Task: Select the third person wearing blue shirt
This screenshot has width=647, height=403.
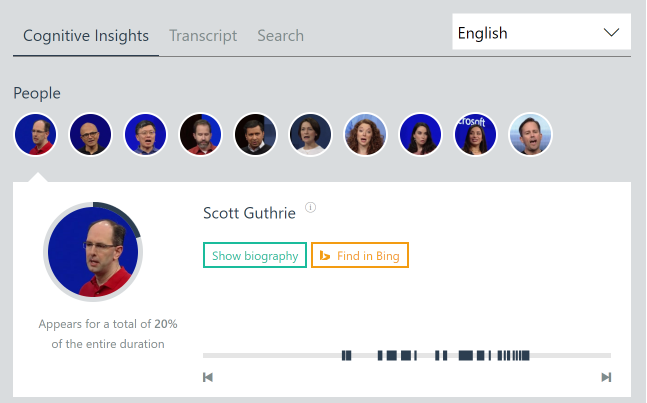Action: [145, 134]
